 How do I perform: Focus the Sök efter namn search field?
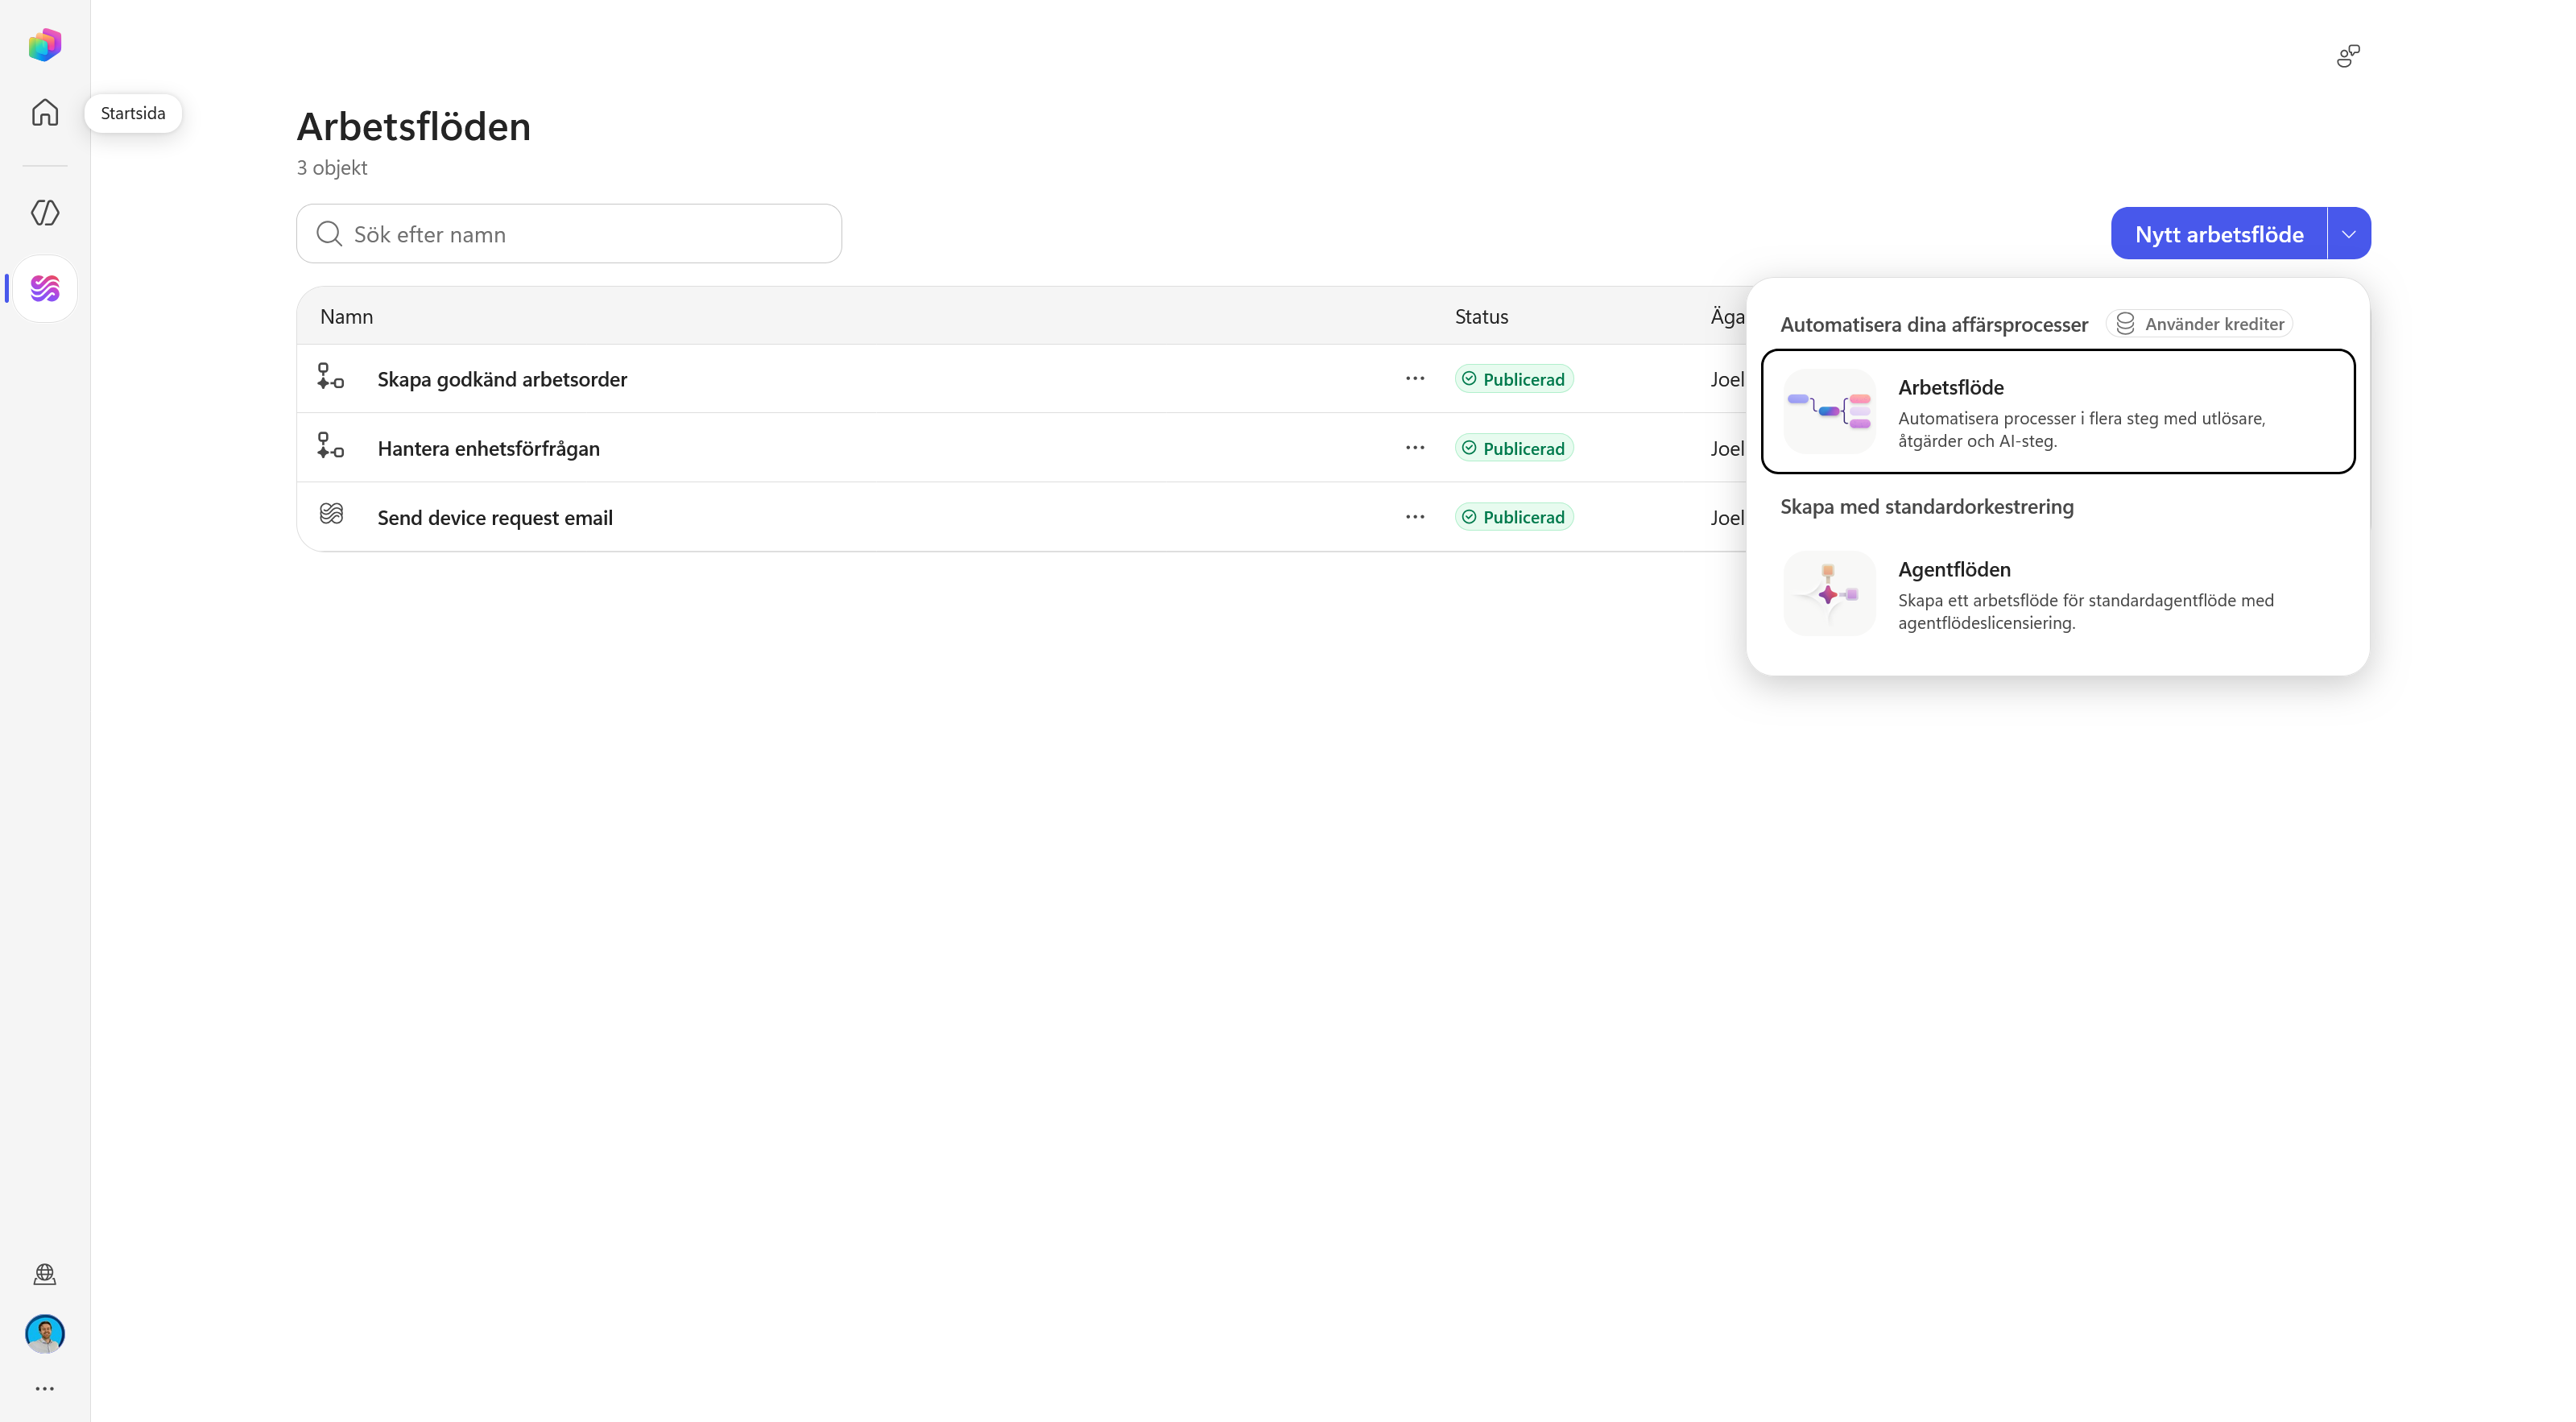pyautogui.click(x=569, y=234)
